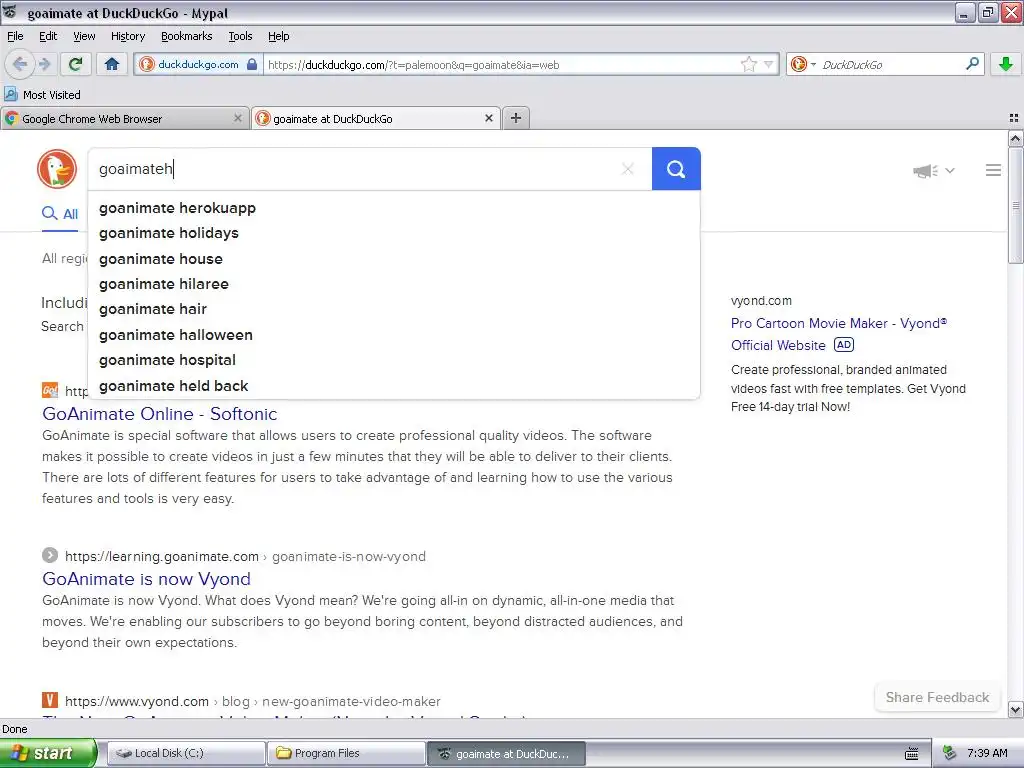This screenshot has width=1024, height=768.
Task: Clear the search box with X icon
Action: (x=628, y=169)
